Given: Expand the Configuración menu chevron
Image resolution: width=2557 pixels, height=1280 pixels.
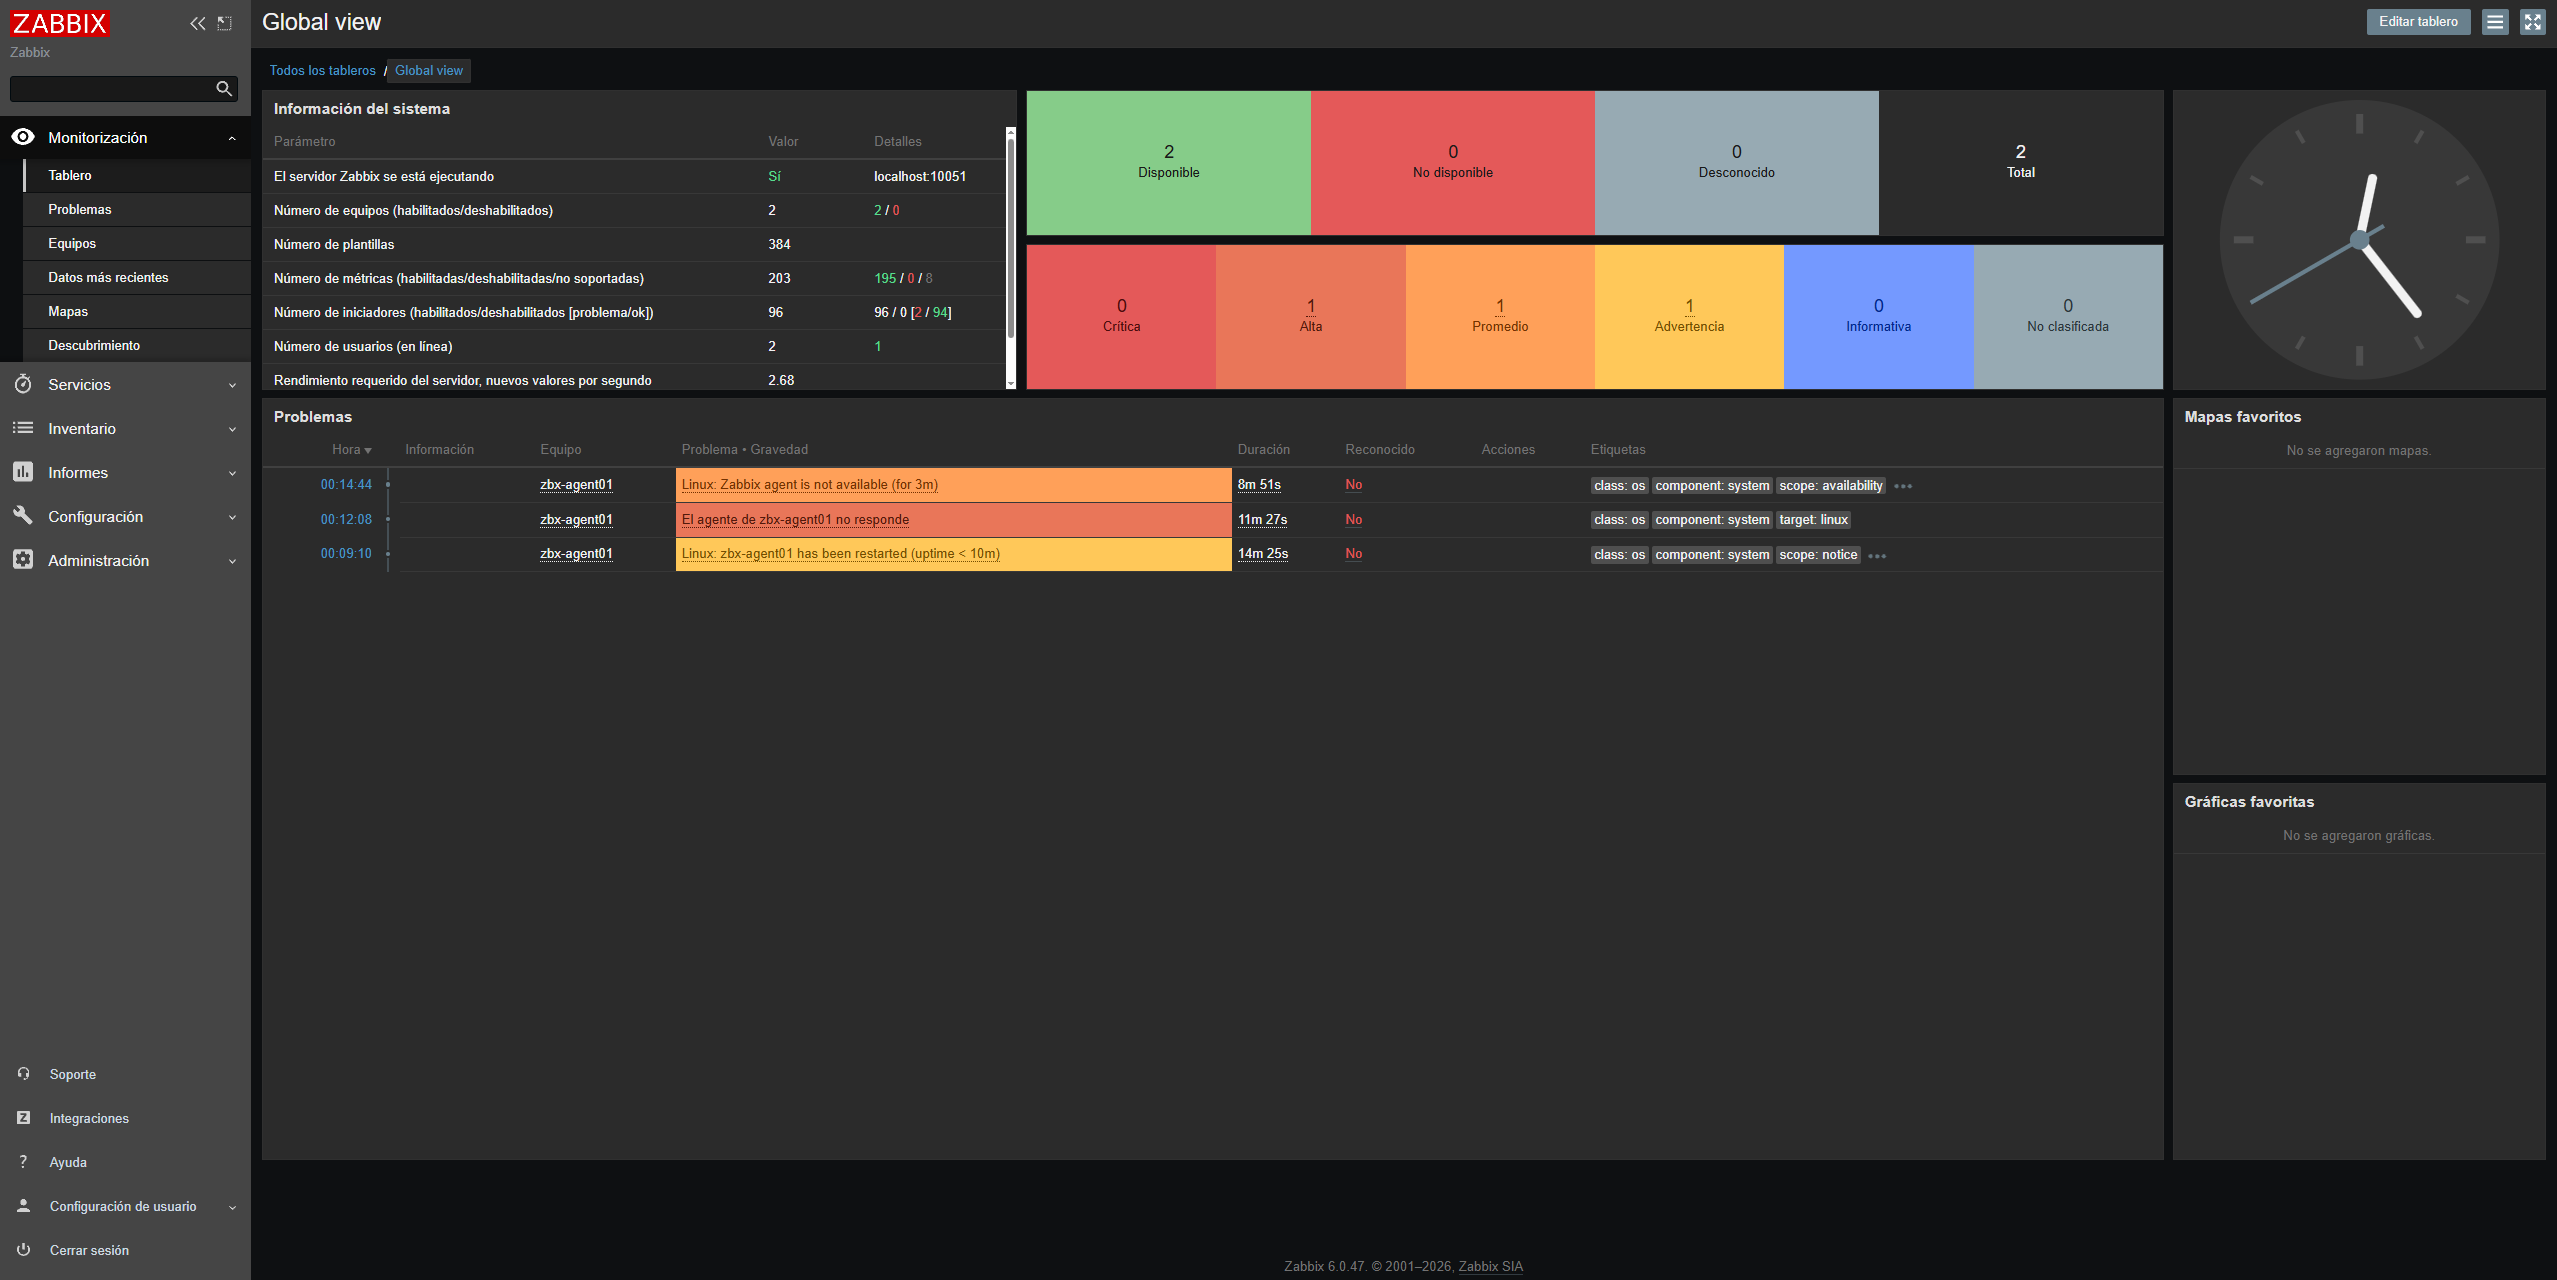Looking at the screenshot, I should click(x=232, y=517).
